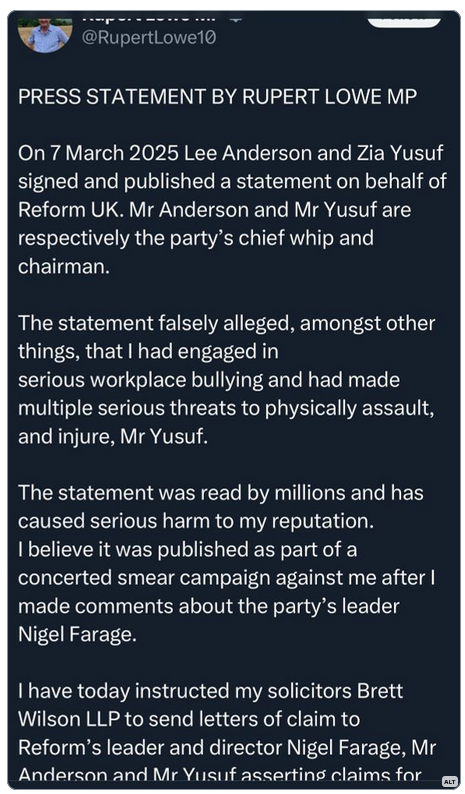Screen dimensions: 465x794
Task: Click the line beginning Wilson LLP to send
Action: pyautogui.click(x=189, y=720)
